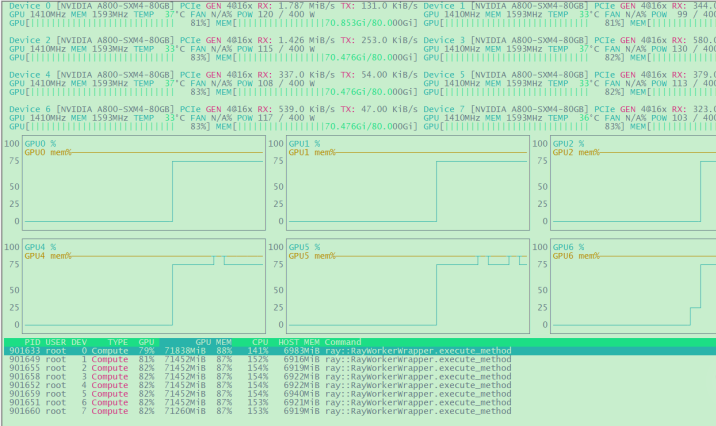Click the POW 117 / 400 W reading
This screenshot has width=716, height=426.
click(x=276, y=118)
